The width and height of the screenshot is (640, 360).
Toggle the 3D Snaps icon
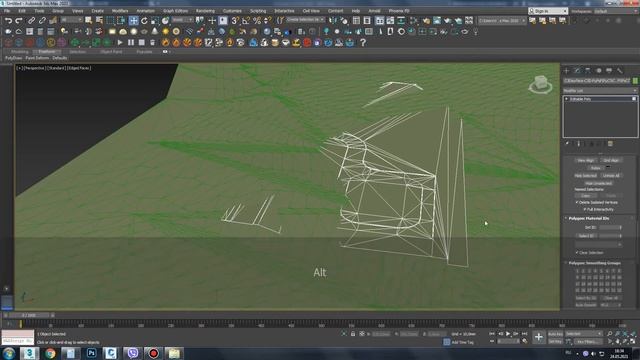(x=235, y=20)
